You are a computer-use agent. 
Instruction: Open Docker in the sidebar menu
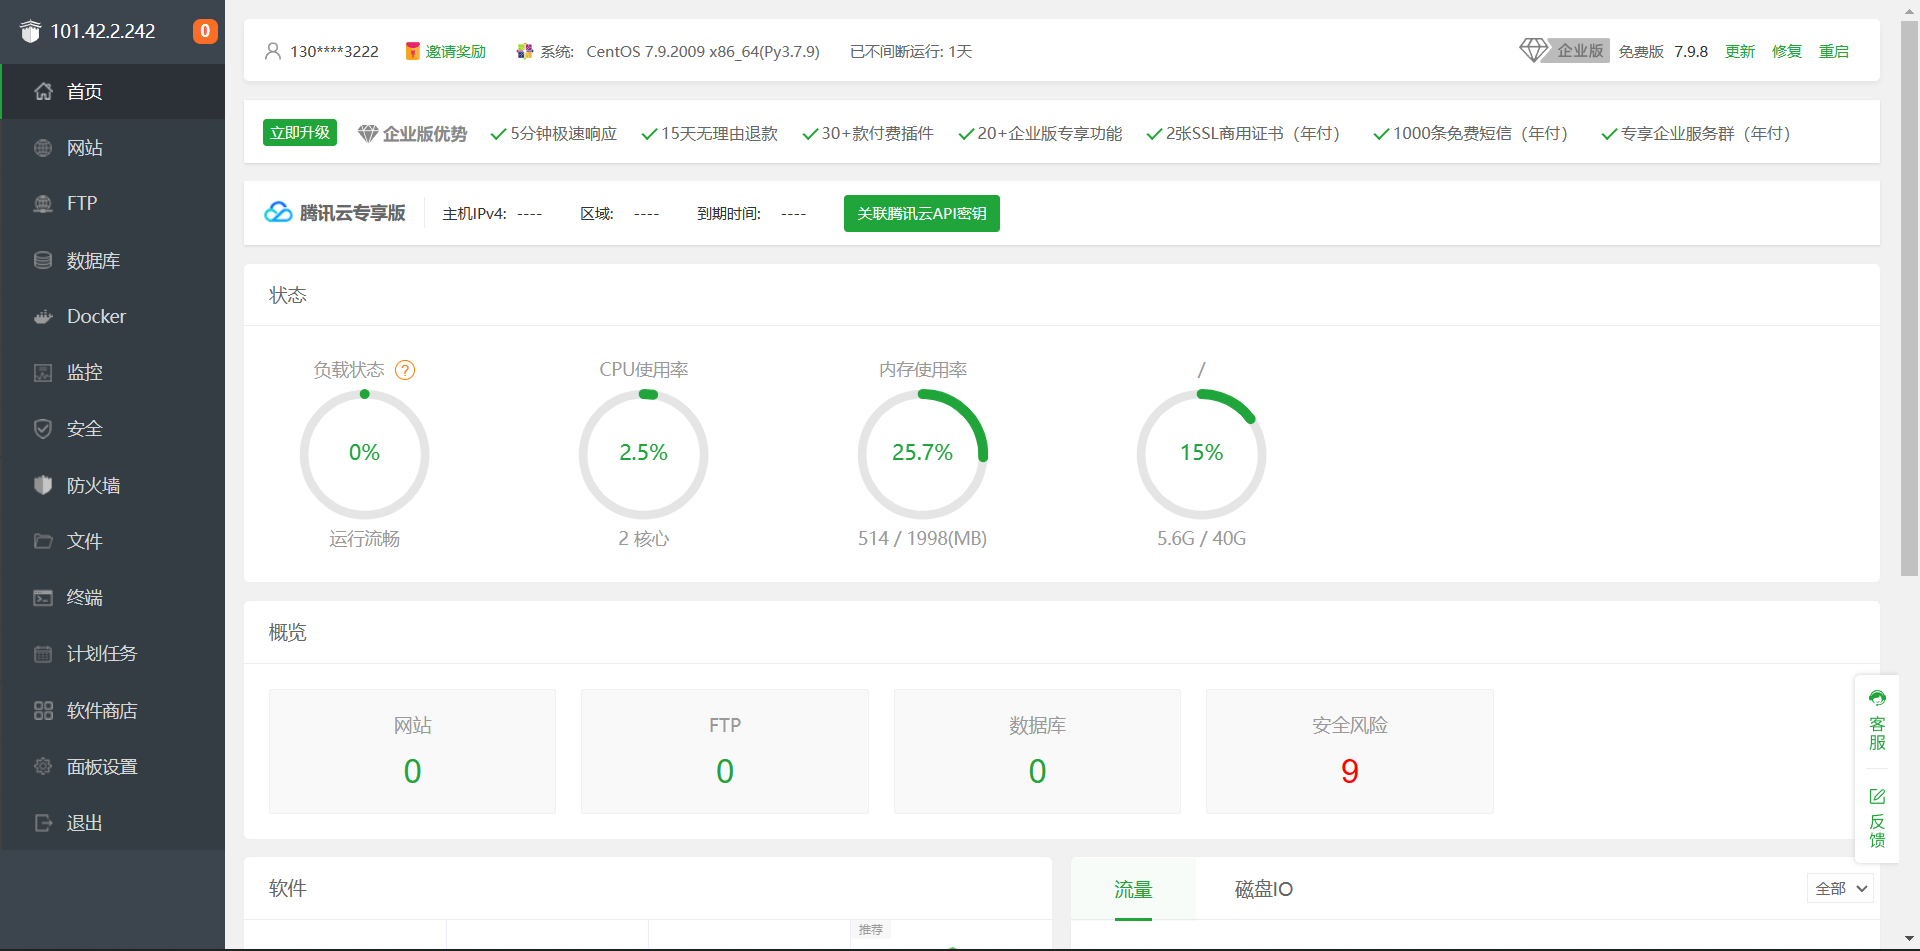tap(112, 317)
